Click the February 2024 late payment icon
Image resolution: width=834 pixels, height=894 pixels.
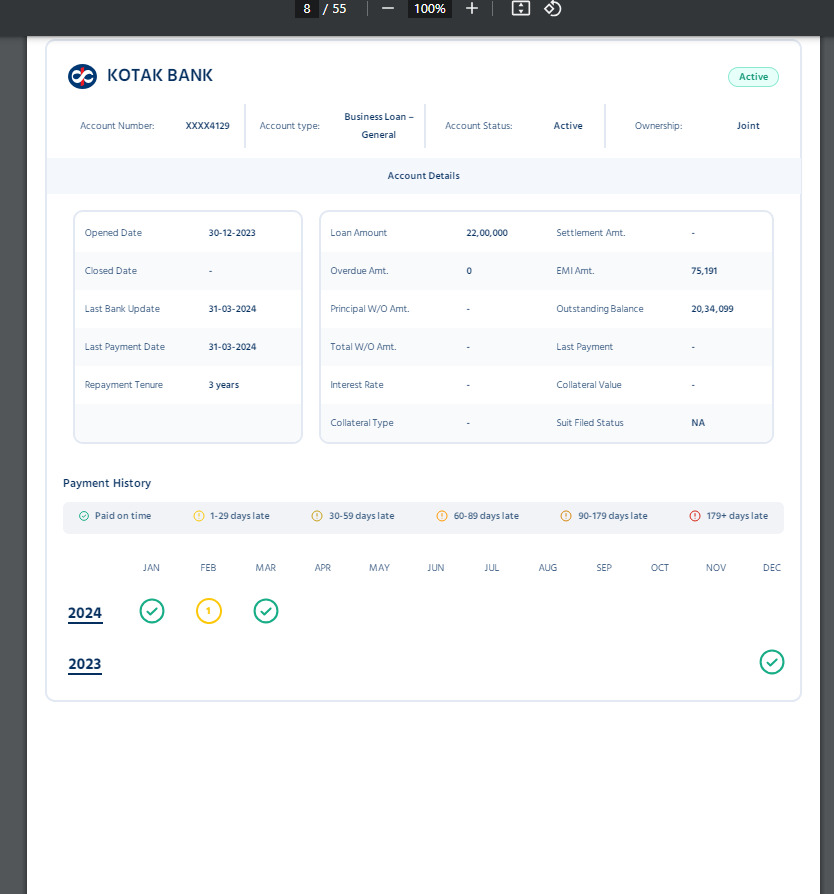pos(209,611)
